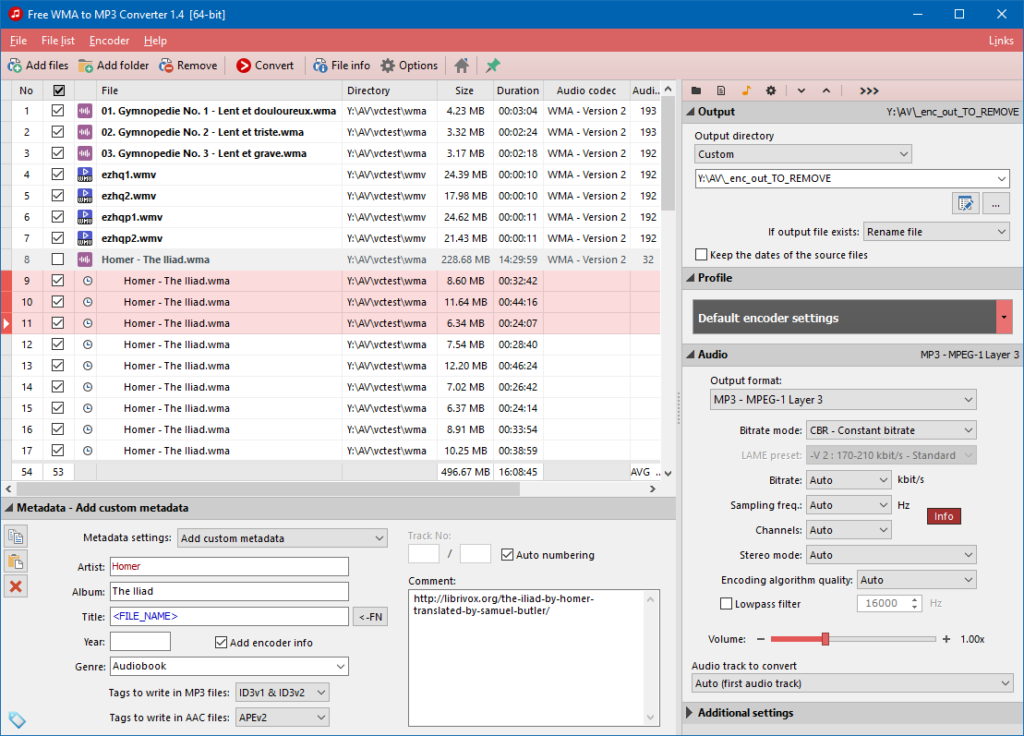Uncheck the Gymnopedie No. 1 file checkbox
The height and width of the screenshot is (736, 1024).
click(x=57, y=111)
